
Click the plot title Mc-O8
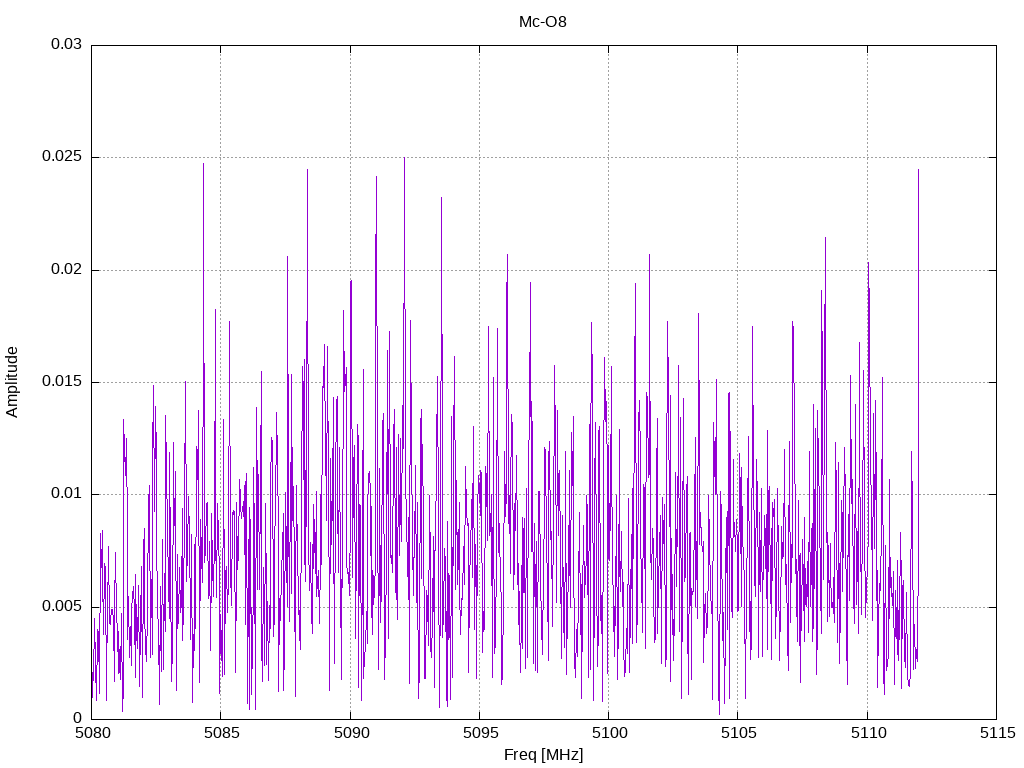point(543,22)
